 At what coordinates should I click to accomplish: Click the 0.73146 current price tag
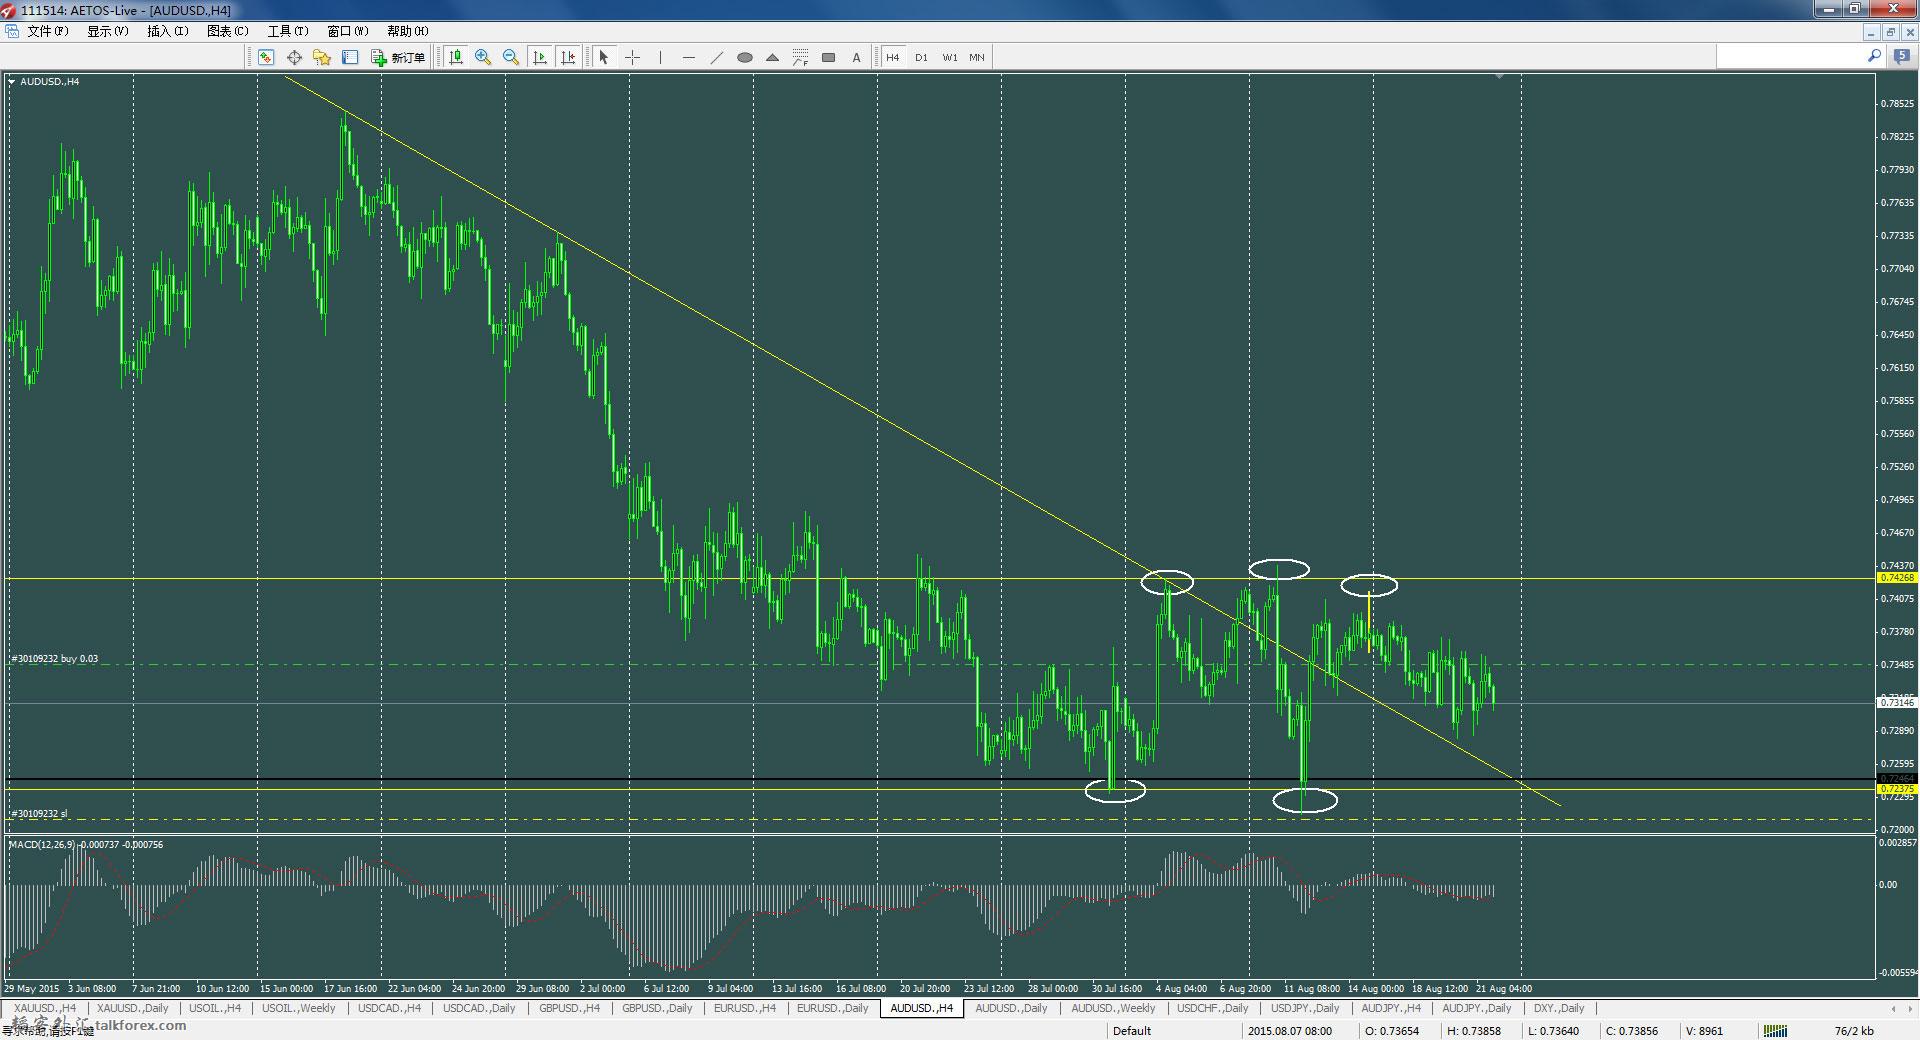click(1897, 703)
